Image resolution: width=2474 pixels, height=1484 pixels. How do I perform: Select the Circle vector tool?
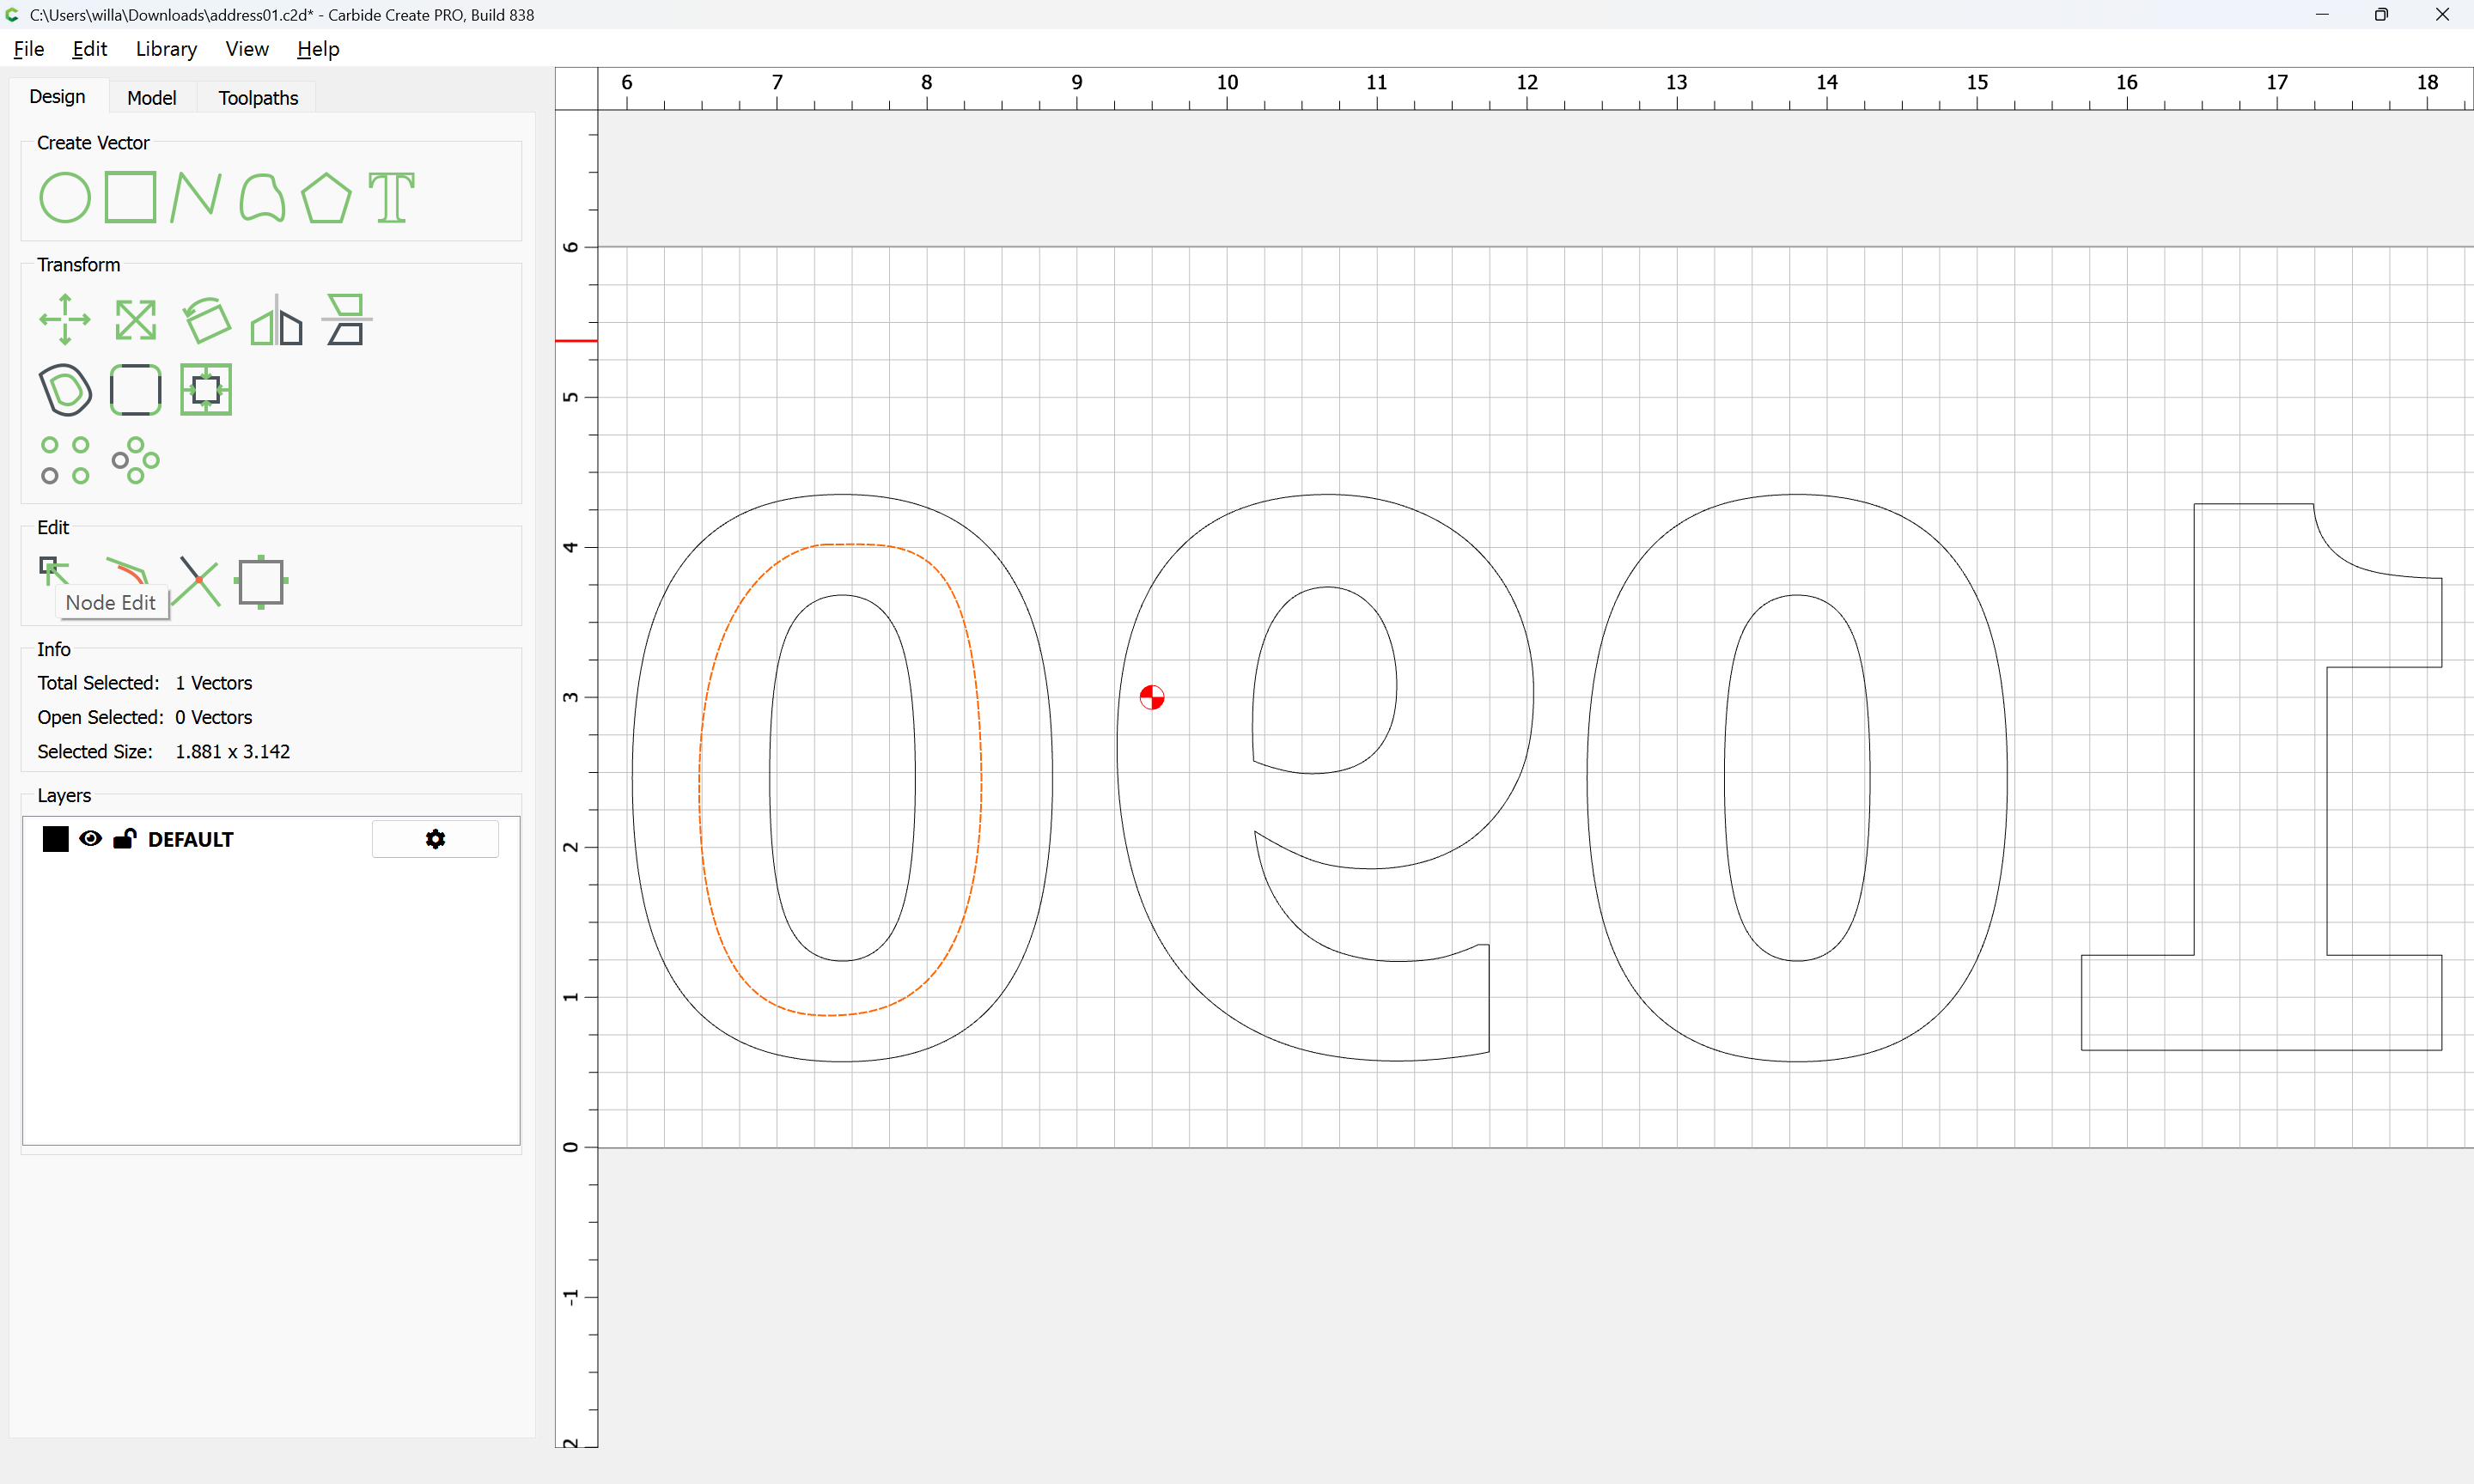(x=65, y=197)
